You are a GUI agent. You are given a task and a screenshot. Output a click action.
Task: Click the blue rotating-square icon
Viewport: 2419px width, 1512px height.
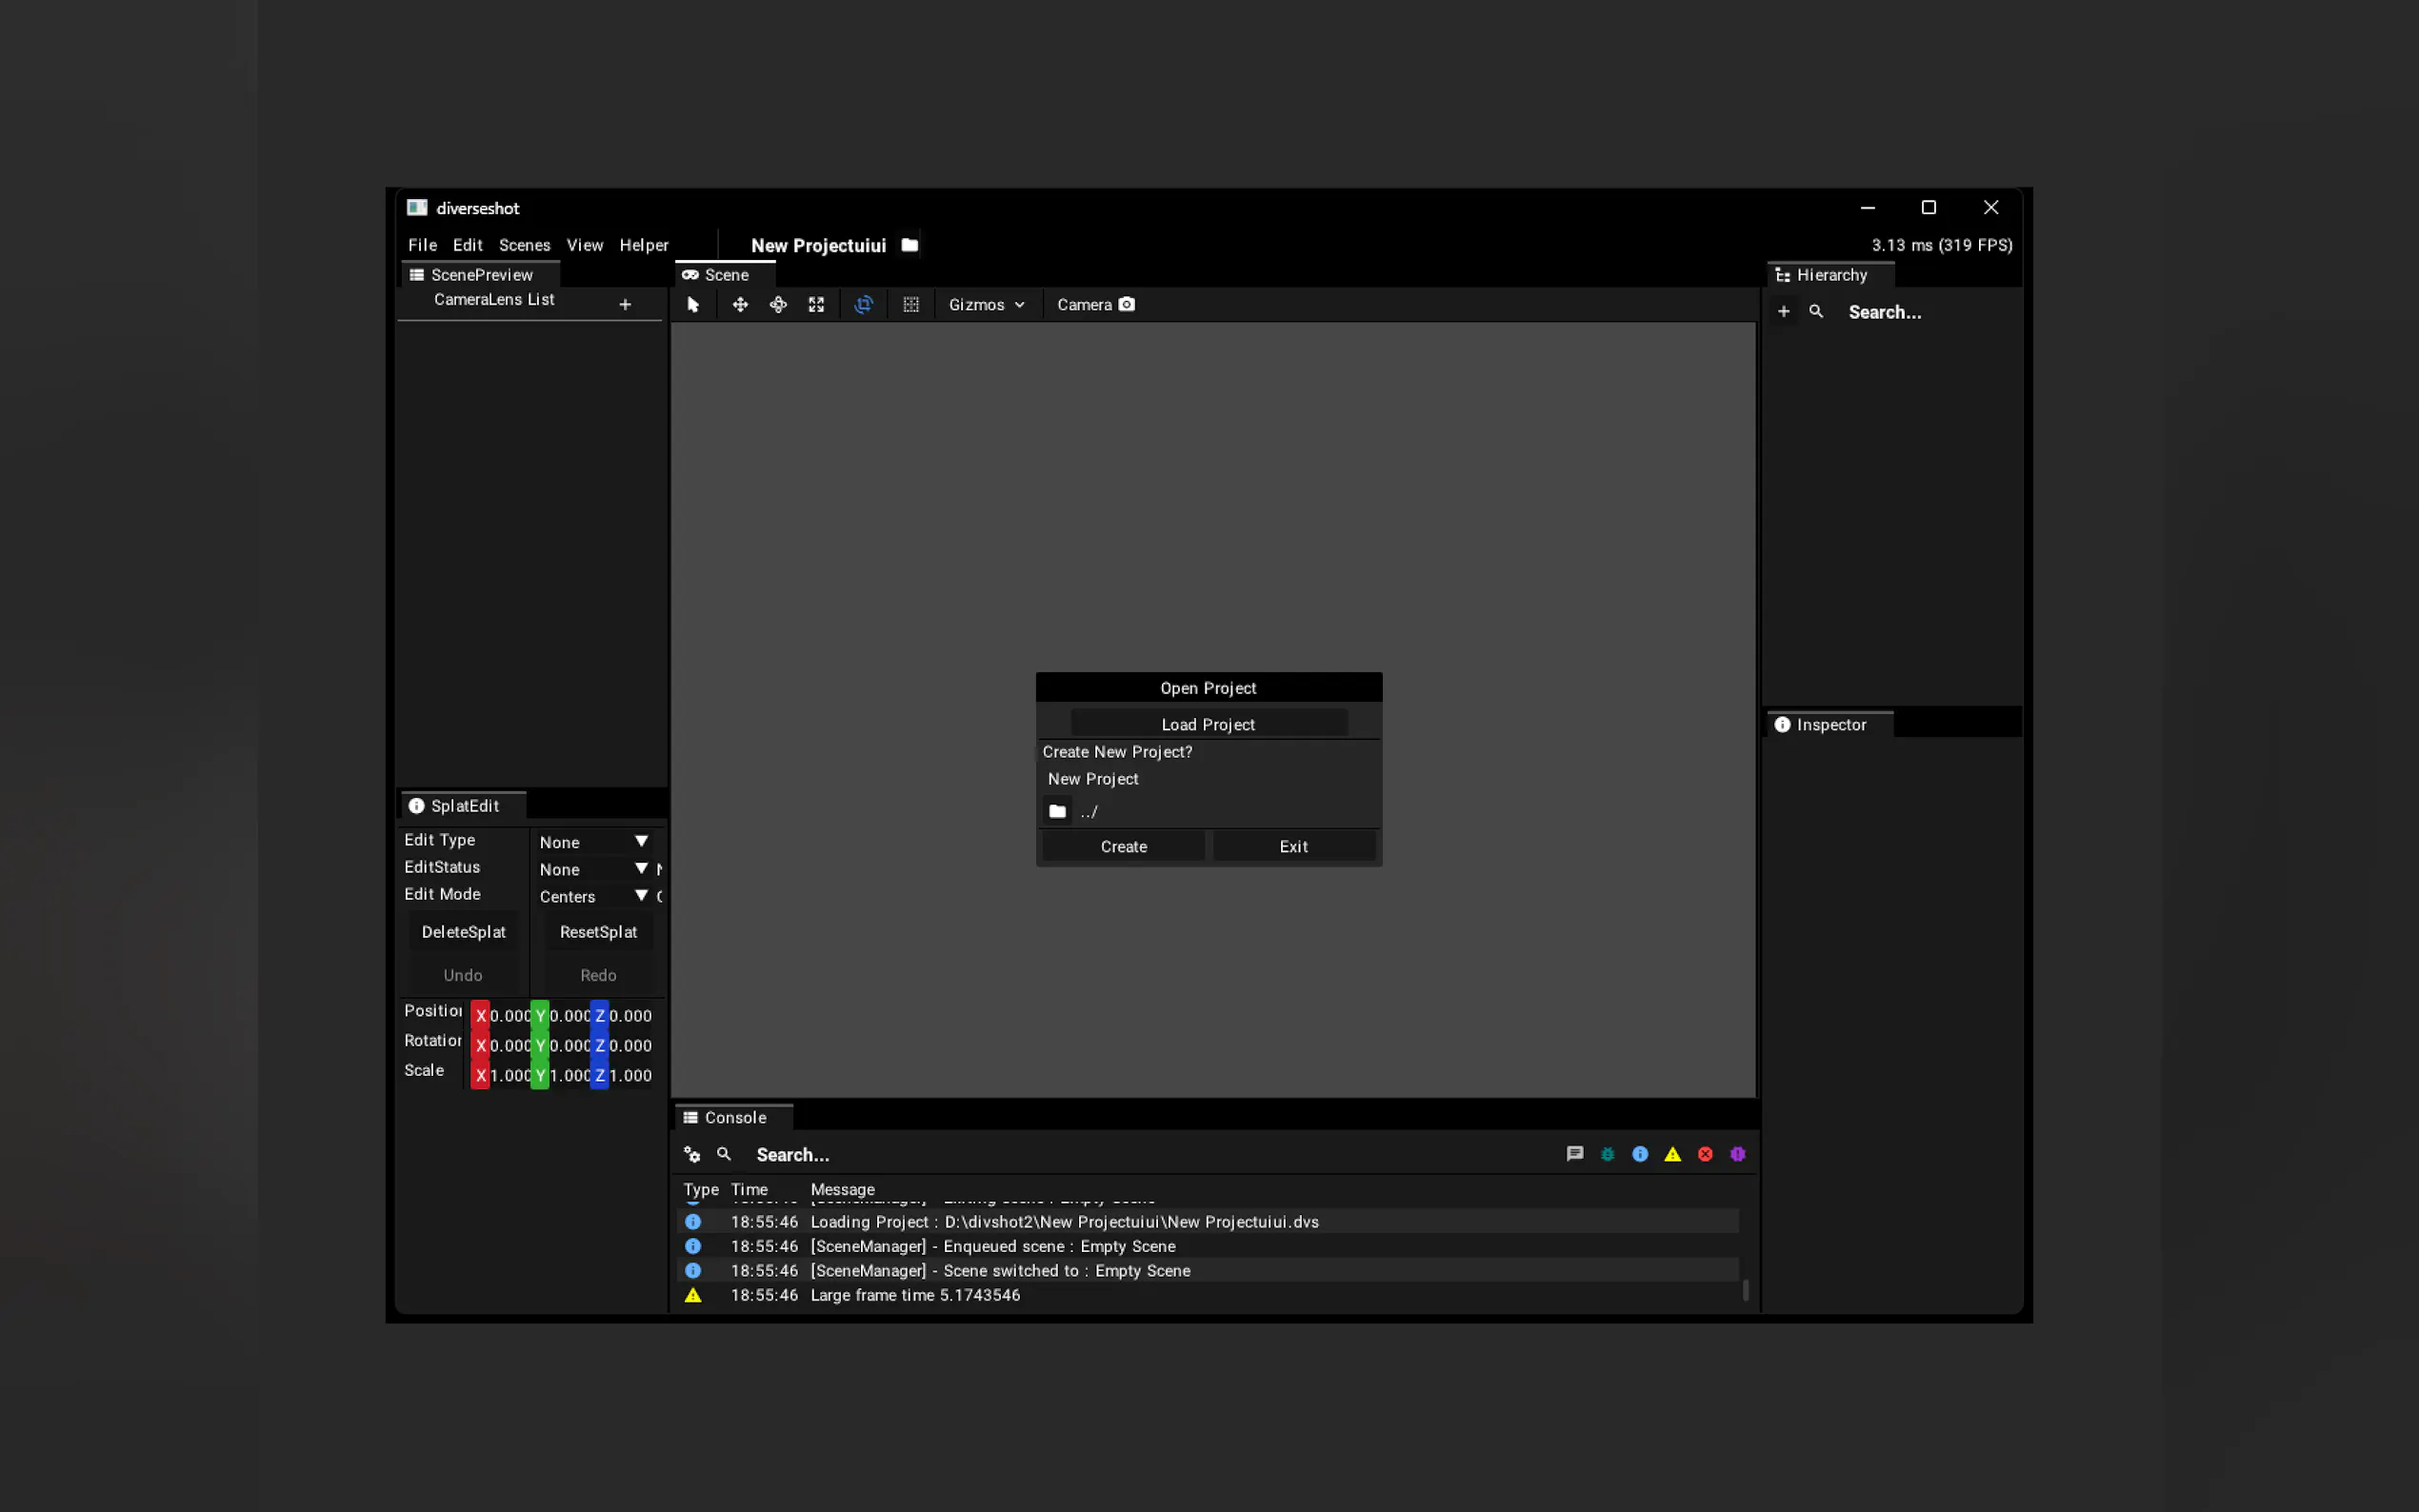click(x=864, y=305)
